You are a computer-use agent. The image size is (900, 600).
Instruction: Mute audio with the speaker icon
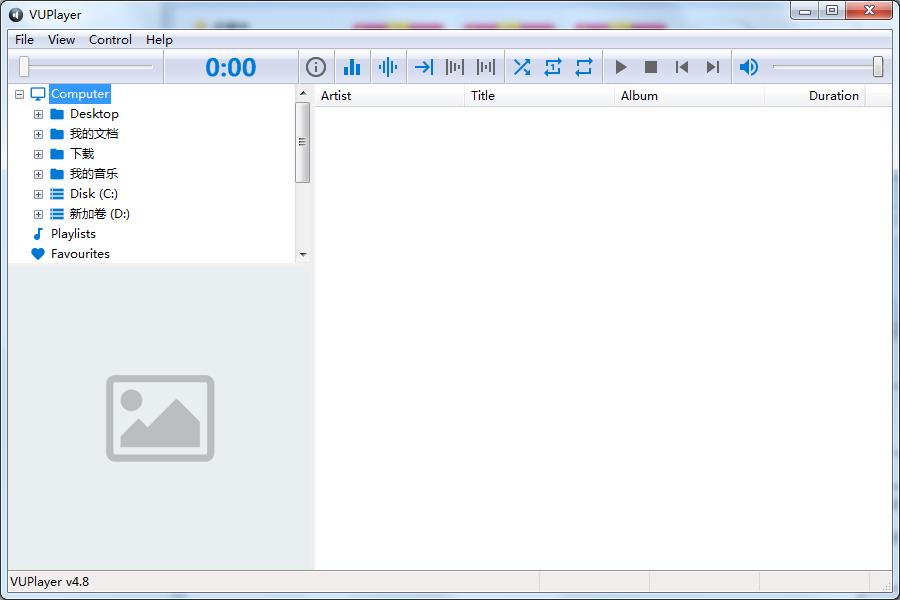[x=748, y=67]
